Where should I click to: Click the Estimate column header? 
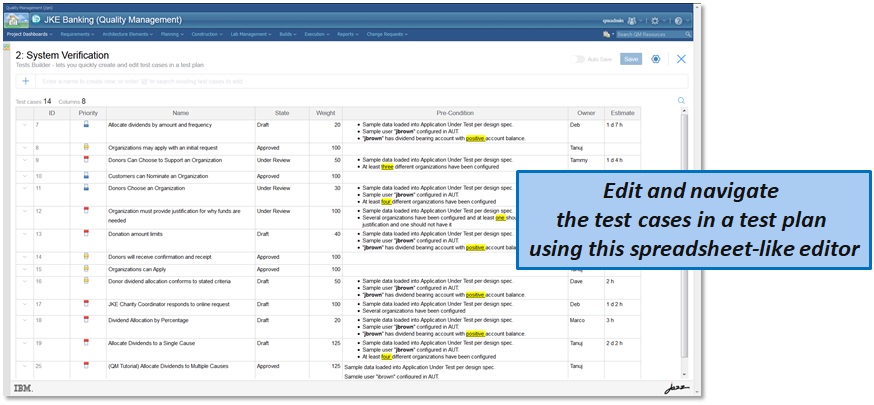click(622, 113)
